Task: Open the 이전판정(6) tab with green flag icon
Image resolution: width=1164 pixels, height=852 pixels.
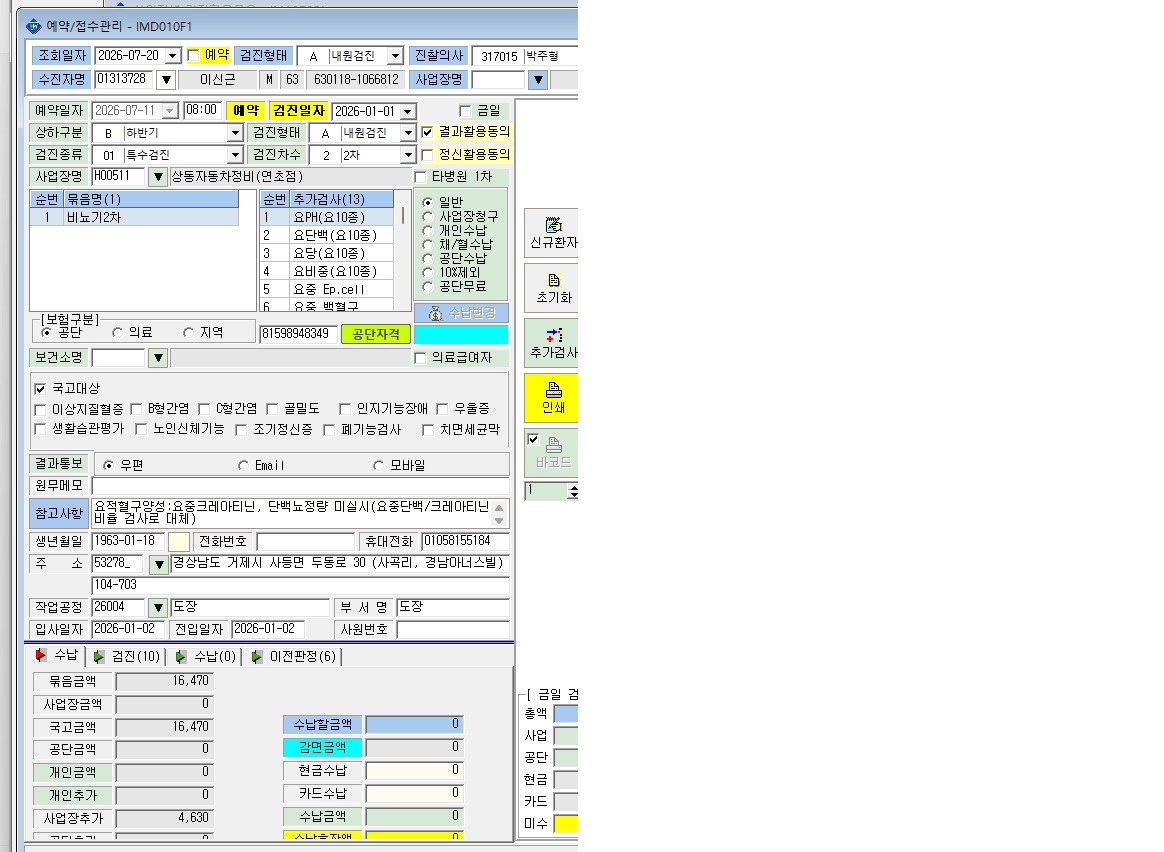Action: coord(294,657)
